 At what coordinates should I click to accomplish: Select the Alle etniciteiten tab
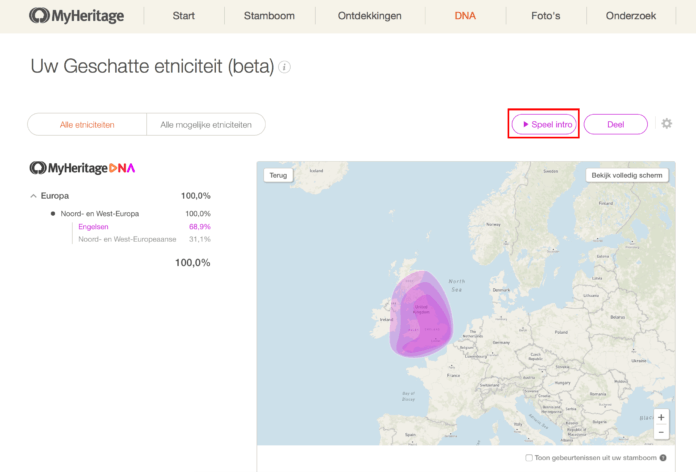click(x=87, y=125)
